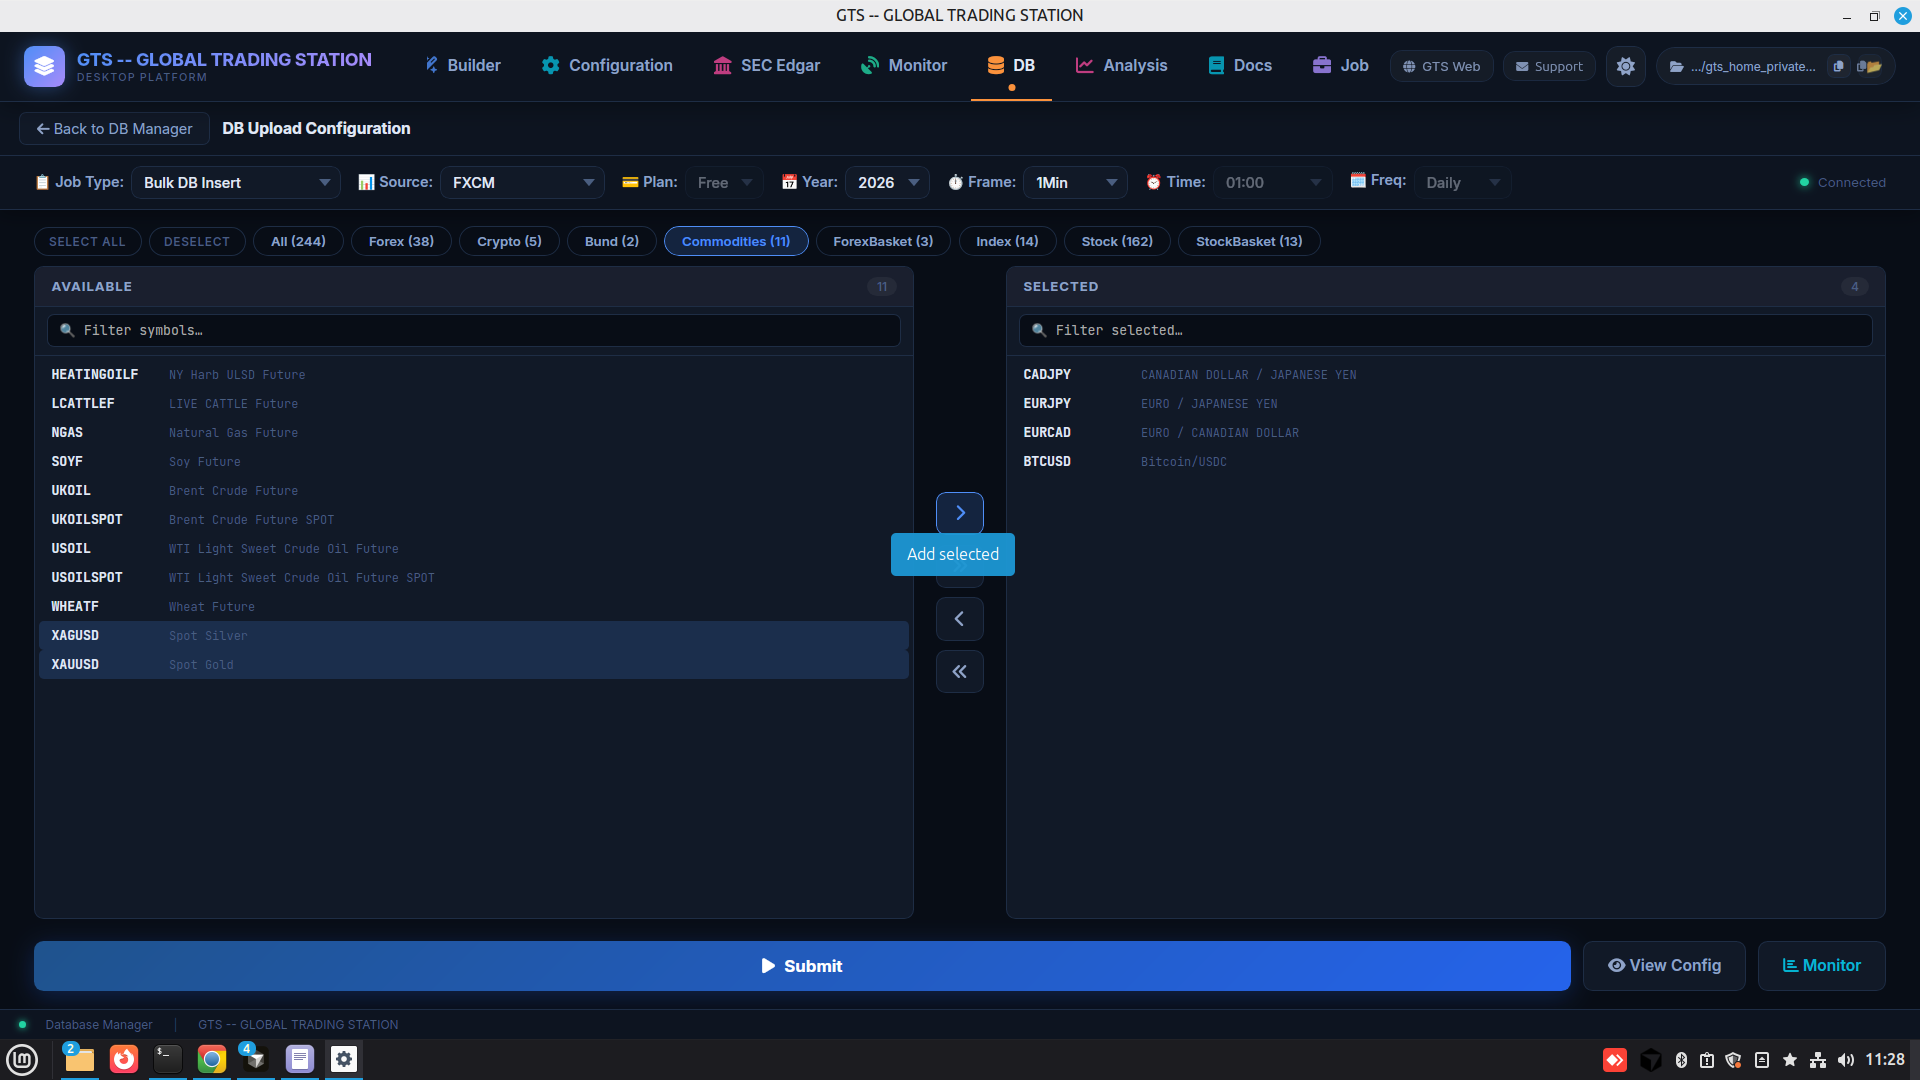This screenshot has height=1080, width=1920.
Task: Click the red AnyDesk tray icon
Action: pos(1615,1060)
